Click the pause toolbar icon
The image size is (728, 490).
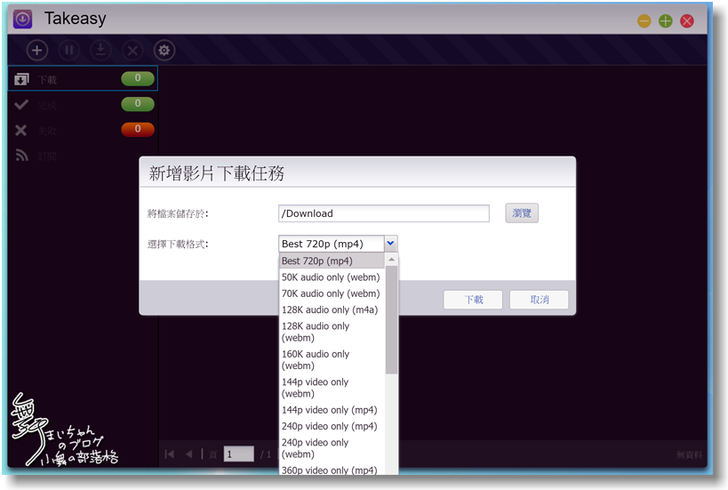click(69, 50)
